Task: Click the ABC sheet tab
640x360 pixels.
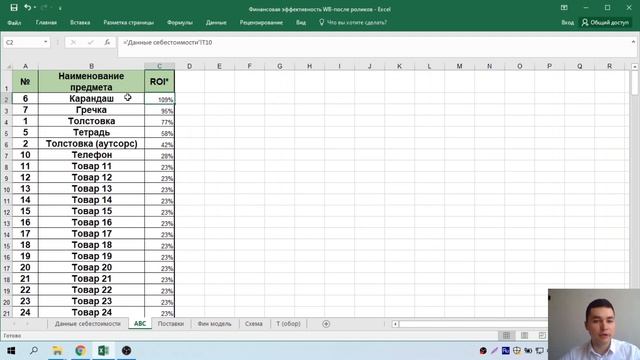Action: click(140, 324)
